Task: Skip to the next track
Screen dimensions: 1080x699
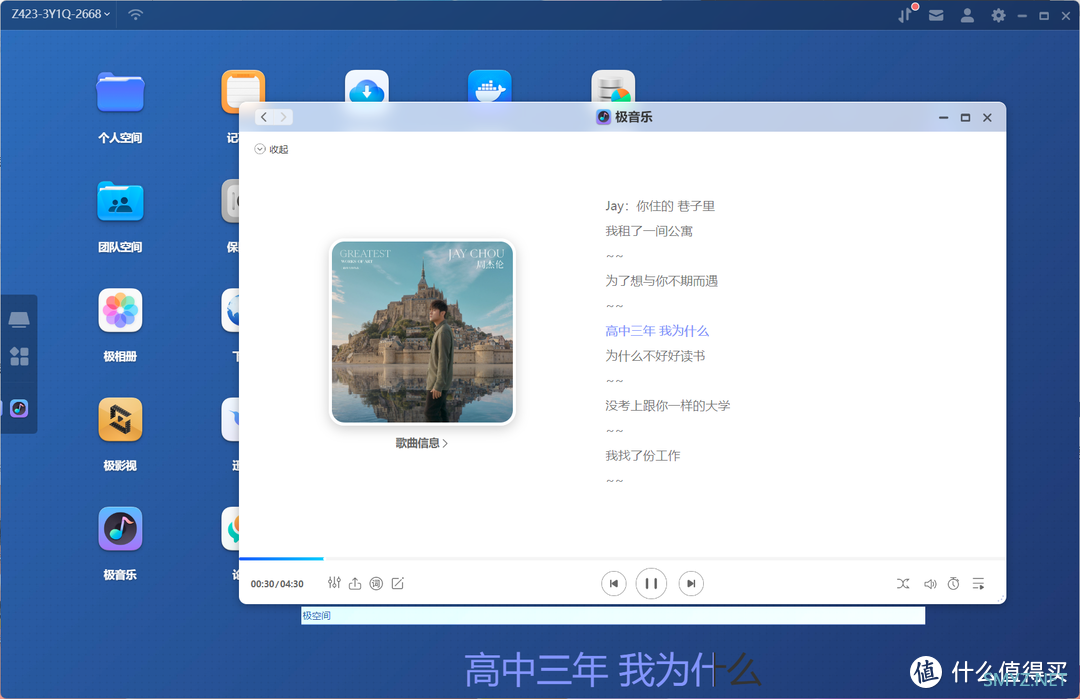Action: point(691,583)
